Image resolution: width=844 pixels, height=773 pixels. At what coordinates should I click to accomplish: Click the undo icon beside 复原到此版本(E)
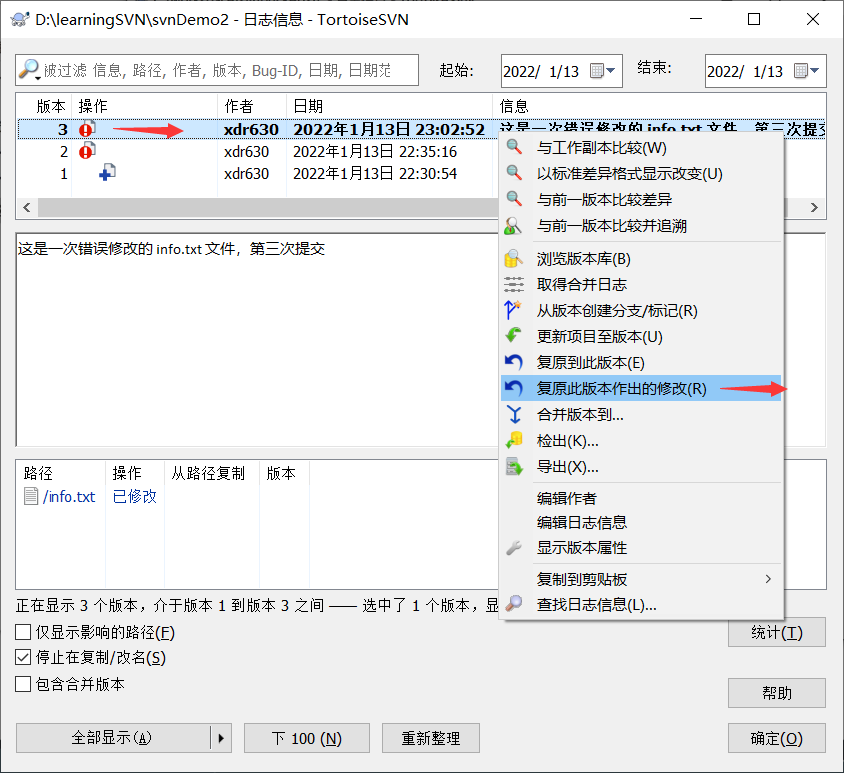point(514,362)
